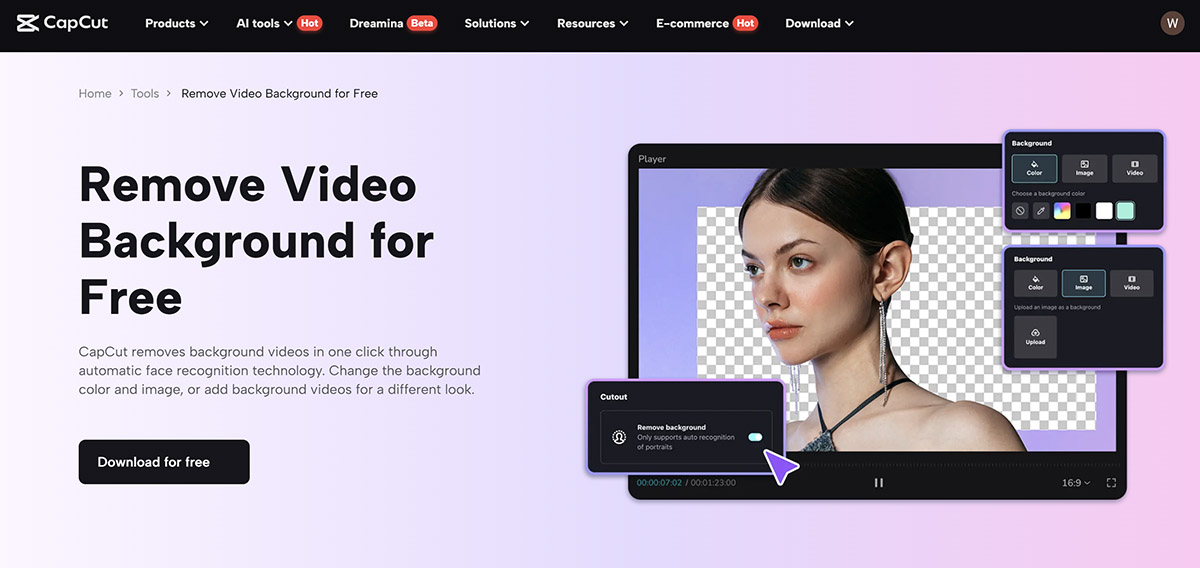Open the Dreamina Beta menu item
1200x568 pixels.
pos(393,23)
